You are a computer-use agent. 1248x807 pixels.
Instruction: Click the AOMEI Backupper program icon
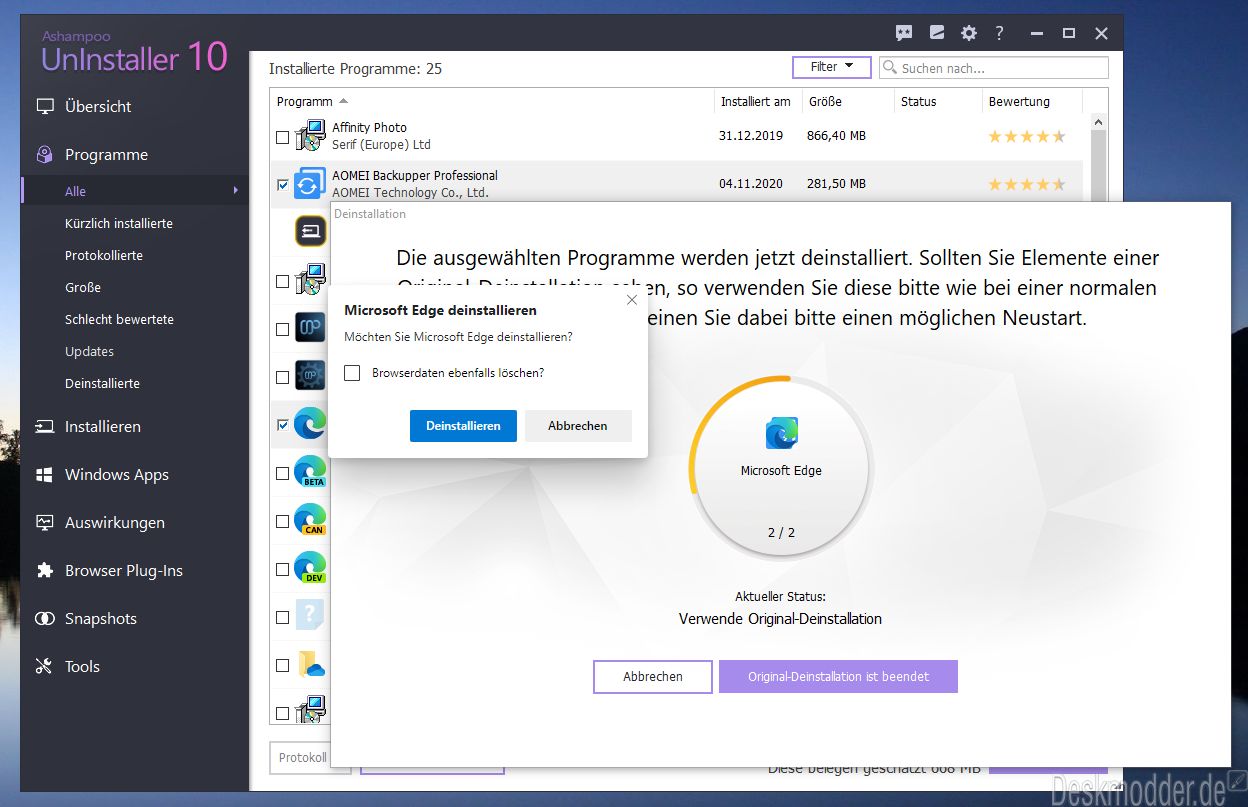tap(311, 184)
